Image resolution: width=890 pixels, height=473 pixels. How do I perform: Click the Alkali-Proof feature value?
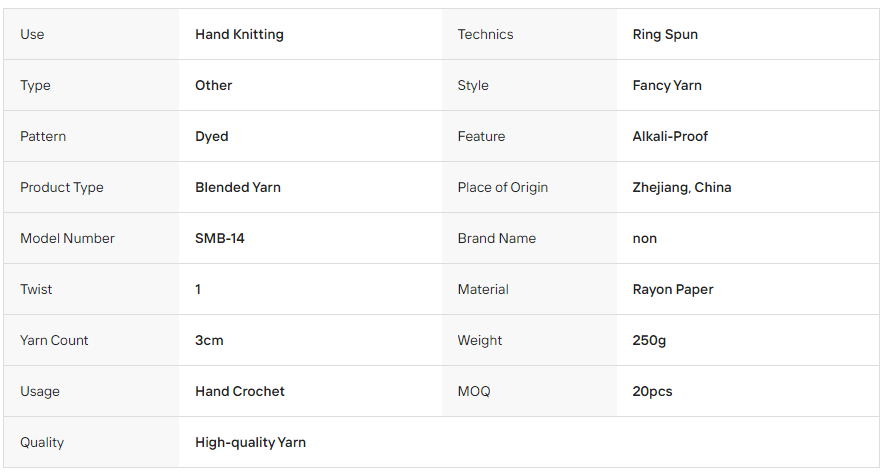click(670, 136)
